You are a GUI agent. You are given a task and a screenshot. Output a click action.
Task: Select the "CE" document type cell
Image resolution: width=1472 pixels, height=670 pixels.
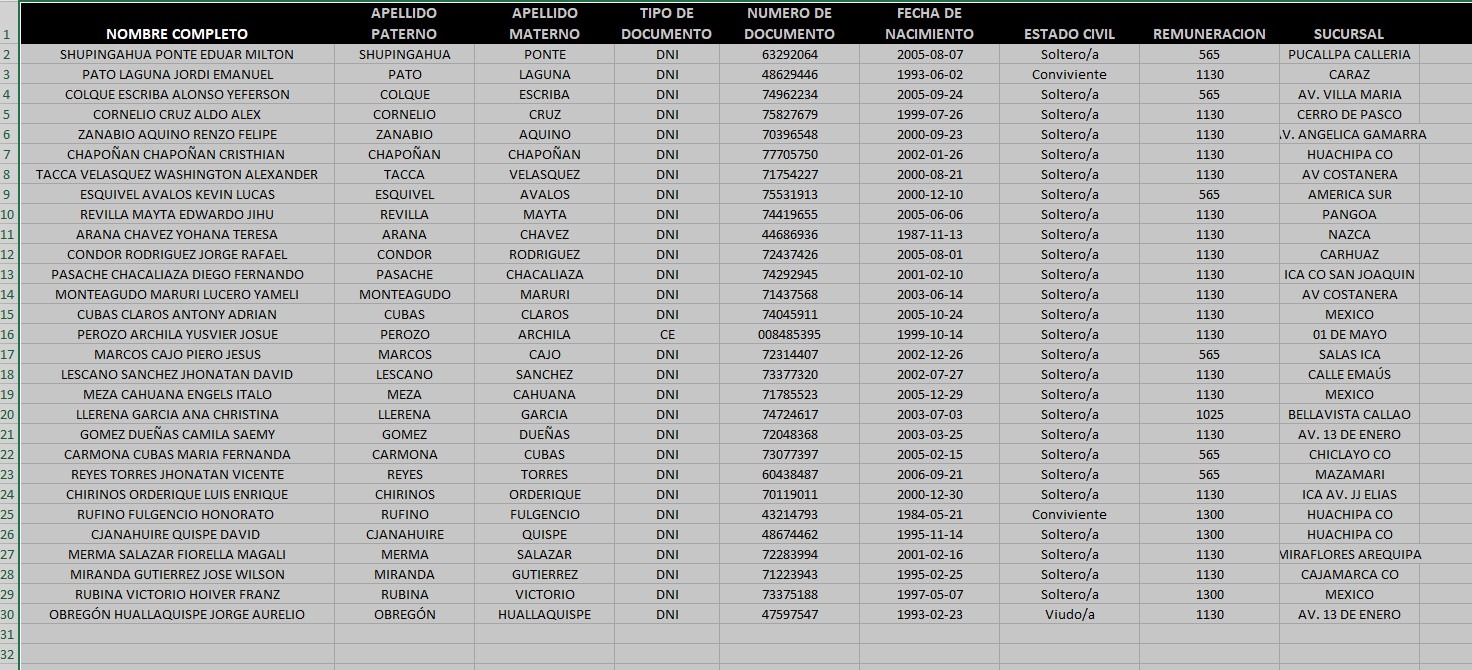click(667, 334)
